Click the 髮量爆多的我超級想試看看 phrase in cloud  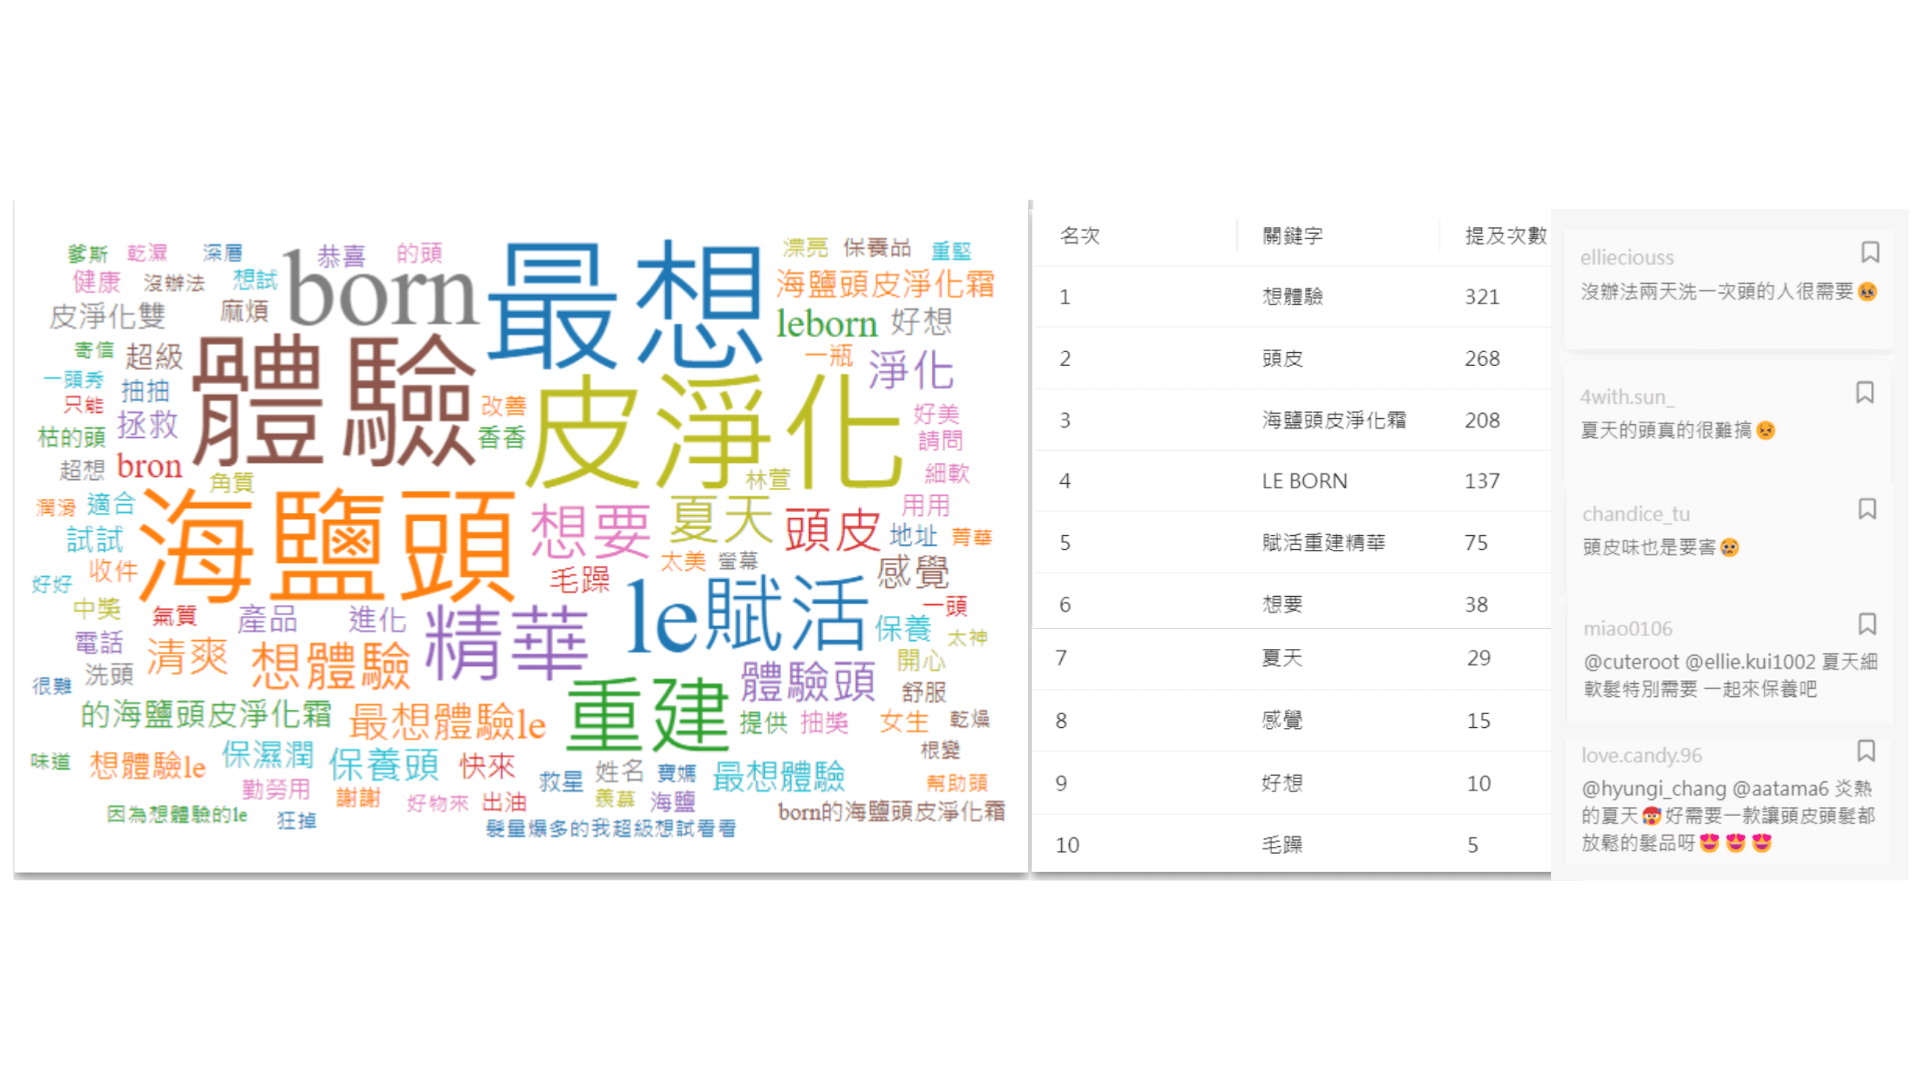[611, 828]
